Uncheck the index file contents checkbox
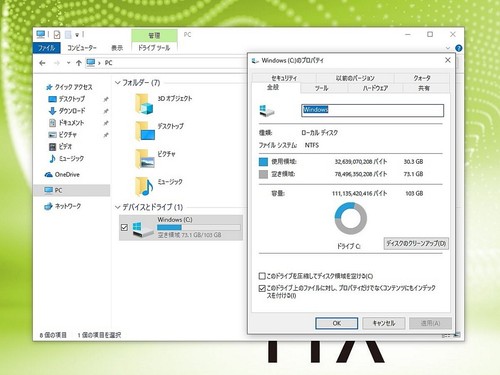Screen dimensions: 500x375 click(262, 288)
